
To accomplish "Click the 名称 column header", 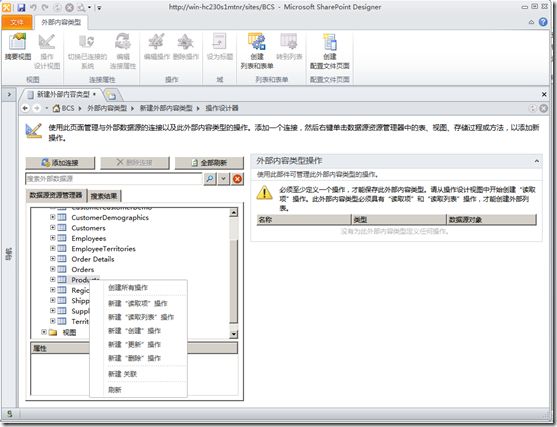I will pyautogui.click(x=304, y=220).
